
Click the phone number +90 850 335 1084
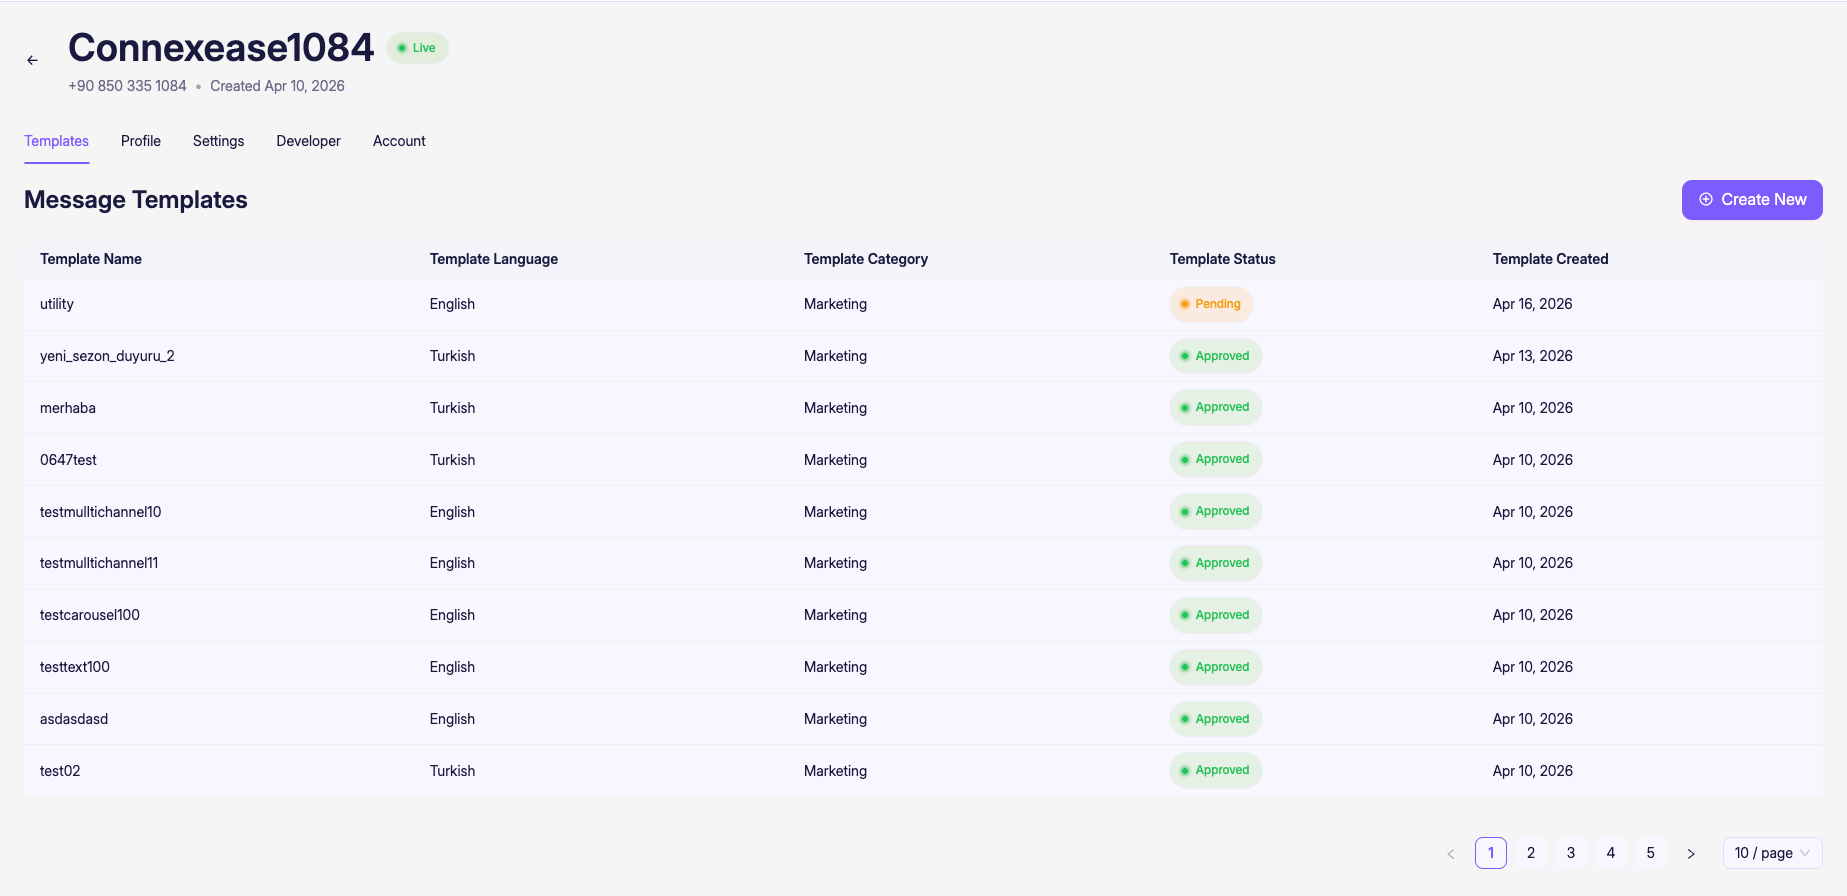(x=127, y=86)
